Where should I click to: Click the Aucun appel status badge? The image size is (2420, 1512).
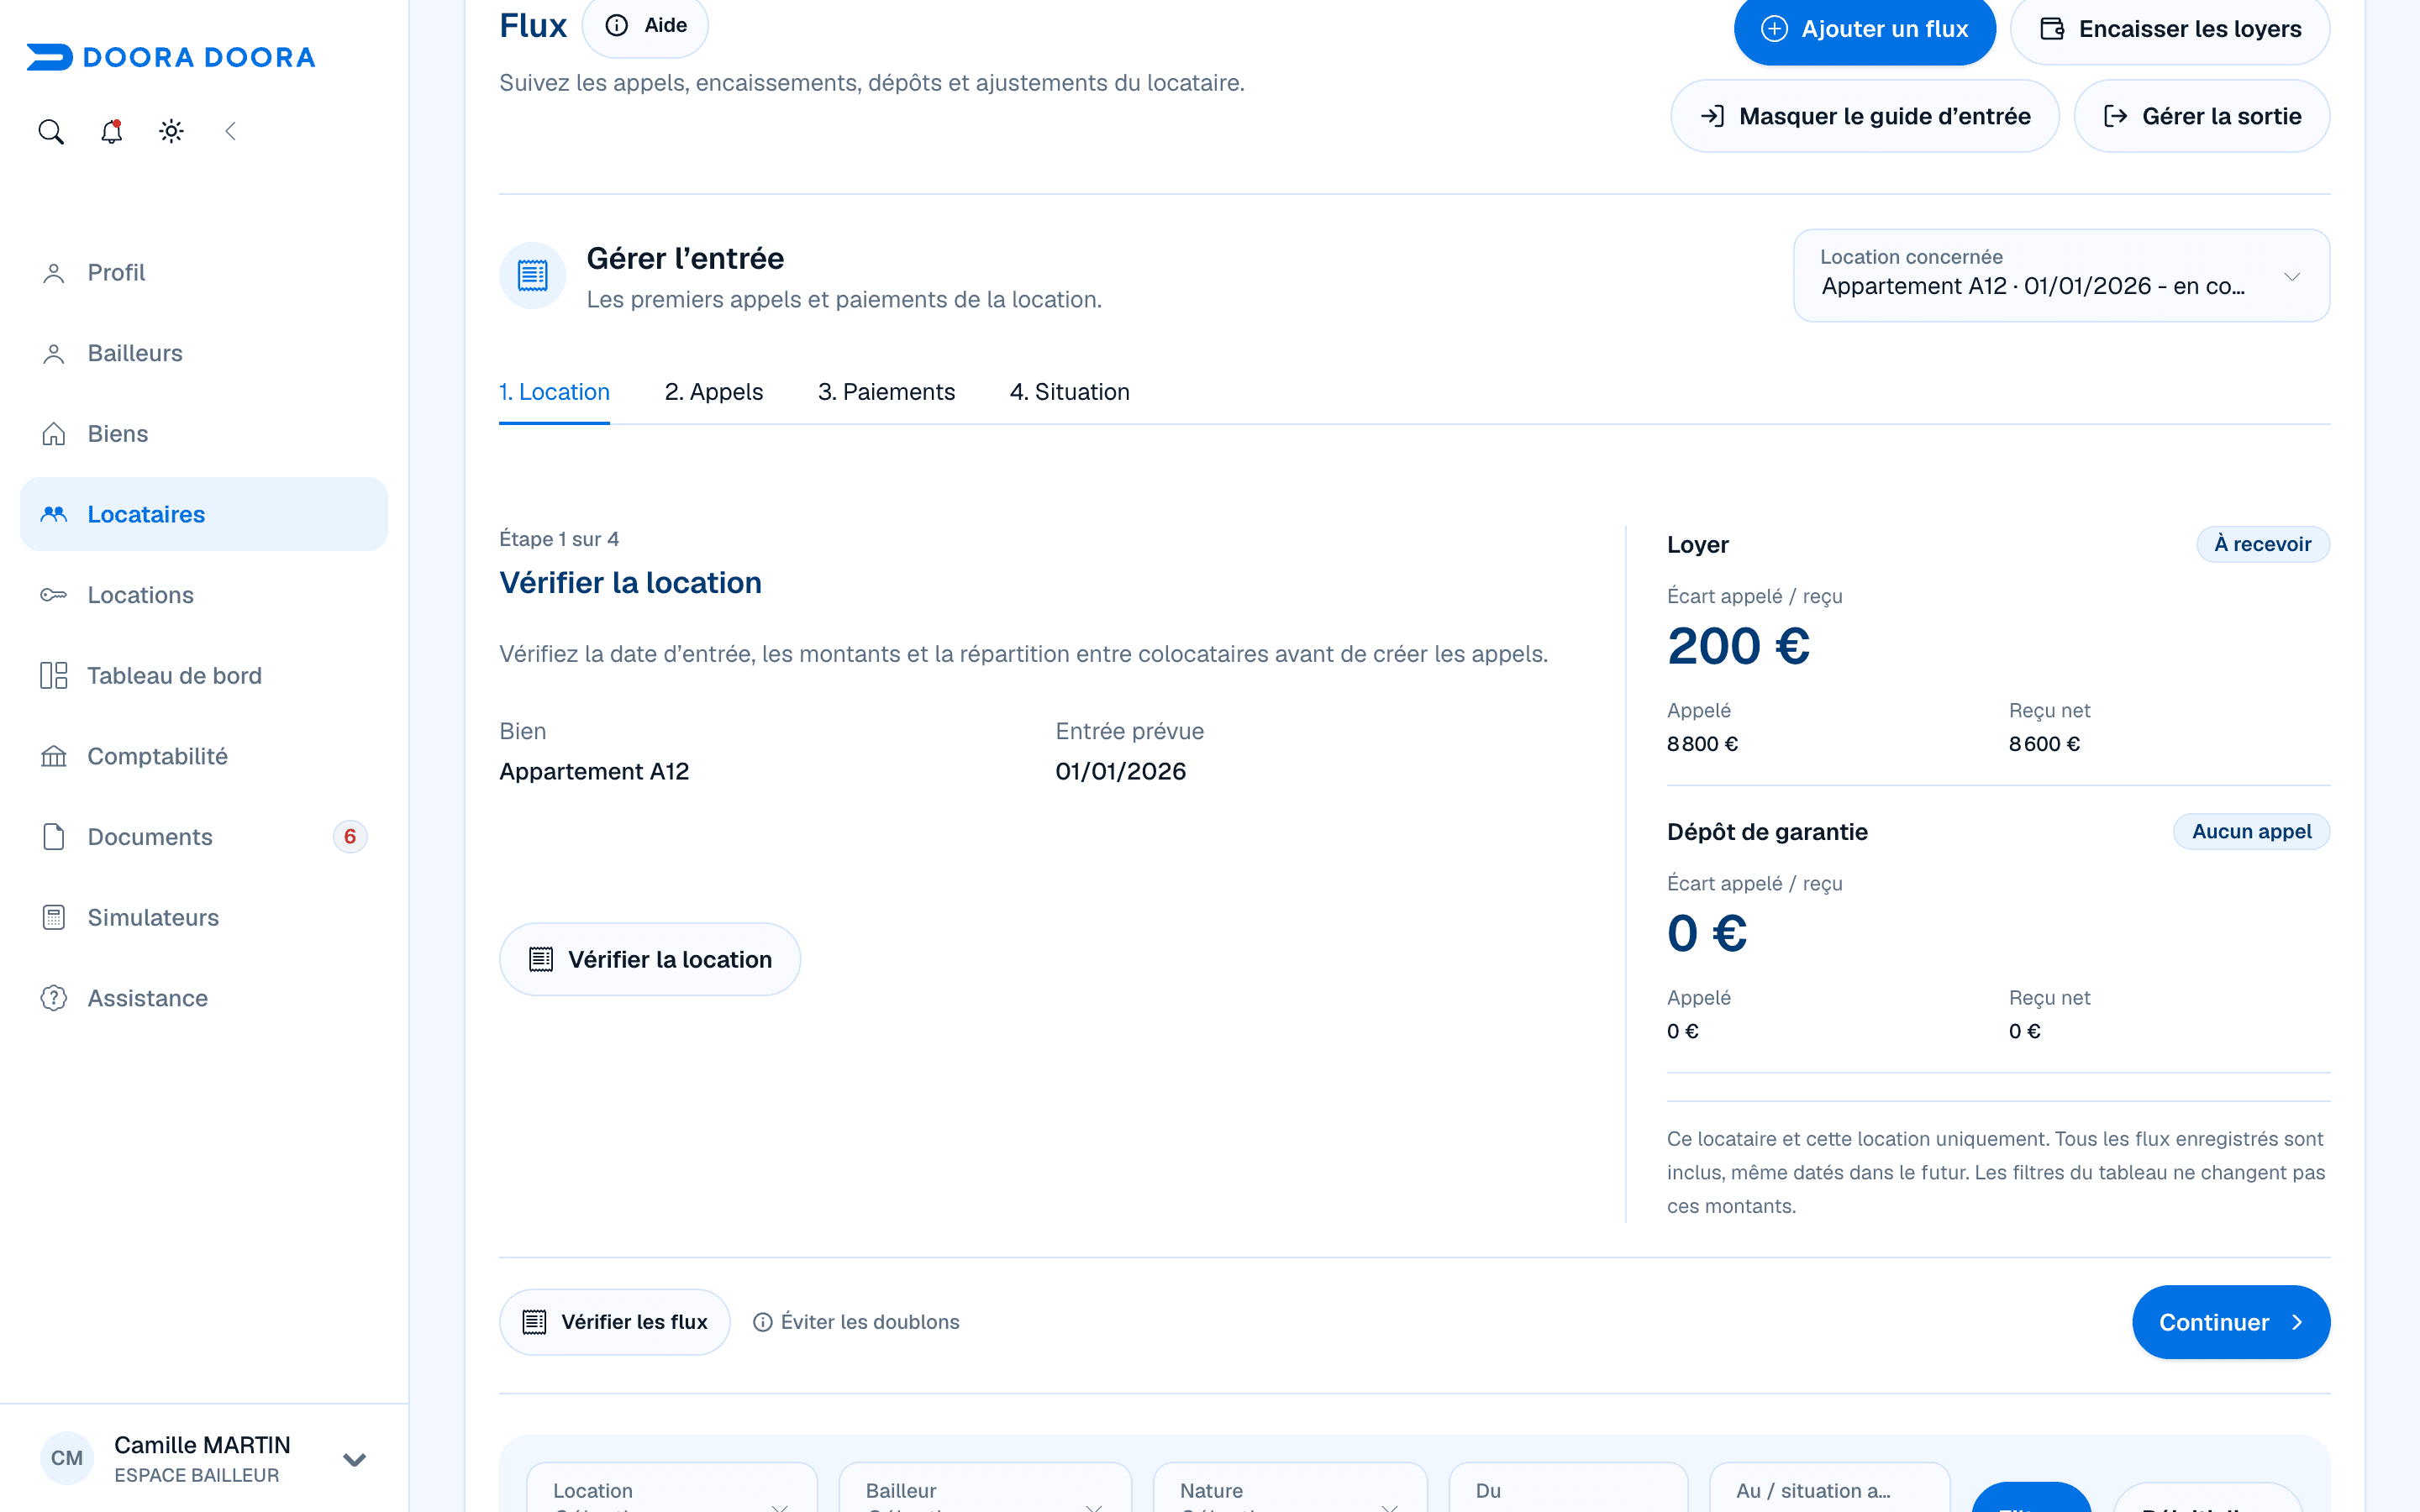[x=2252, y=831]
